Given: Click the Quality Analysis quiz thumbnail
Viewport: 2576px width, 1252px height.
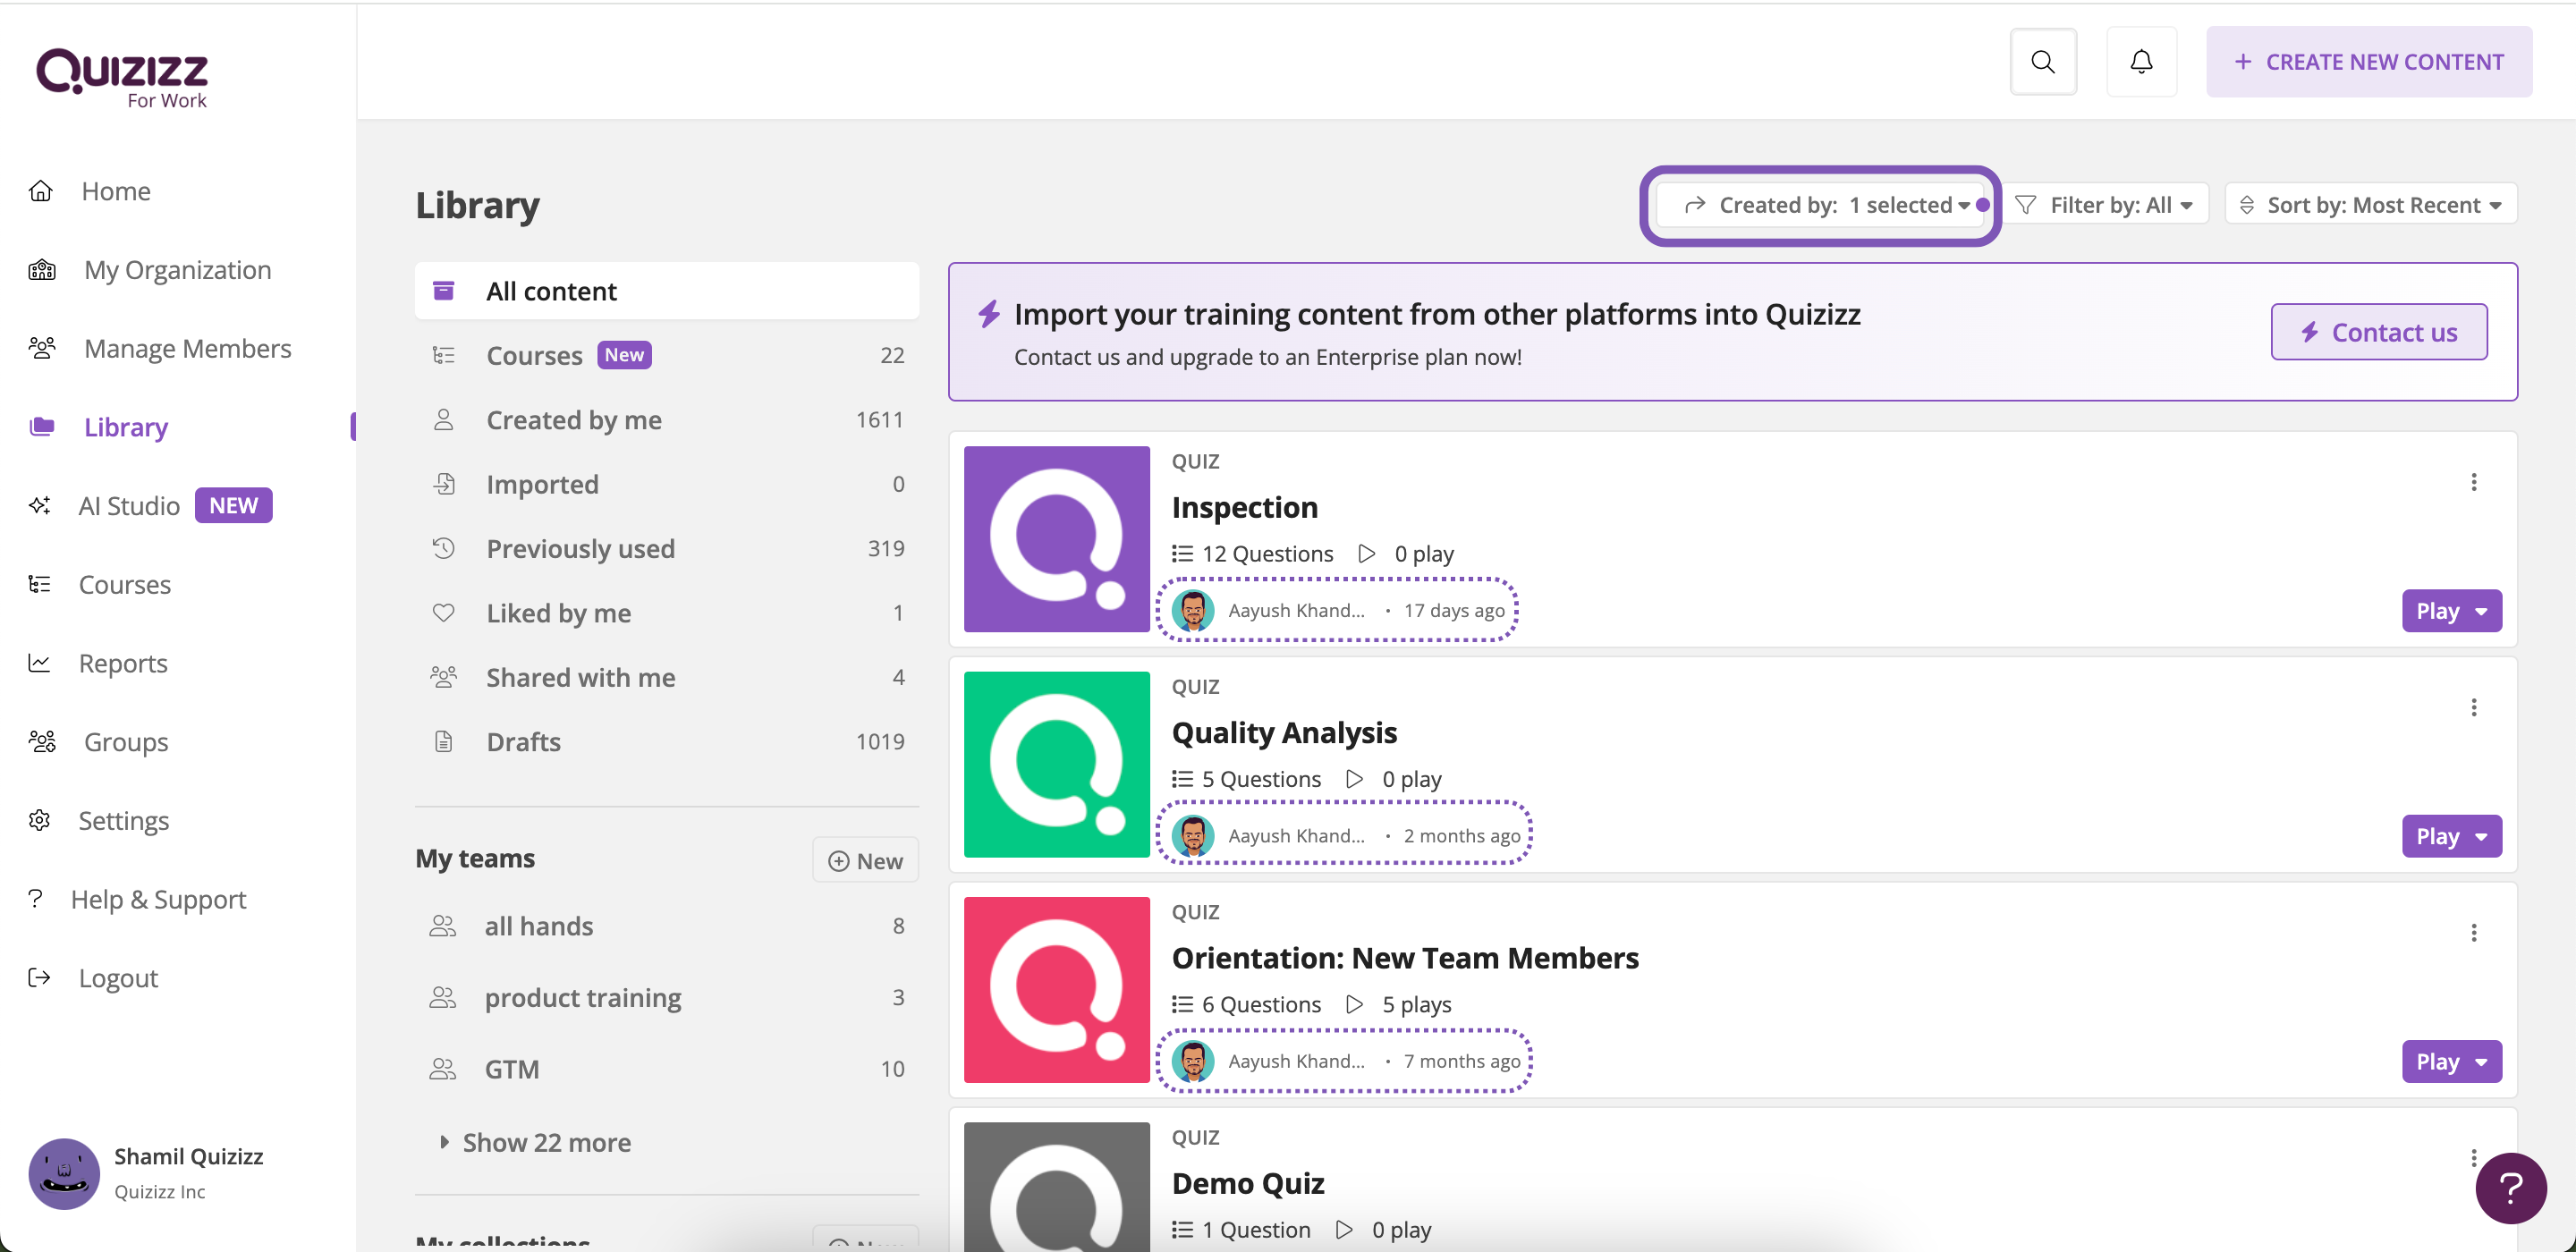Looking at the screenshot, I should pyautogui.click(x=1056, y=764).
